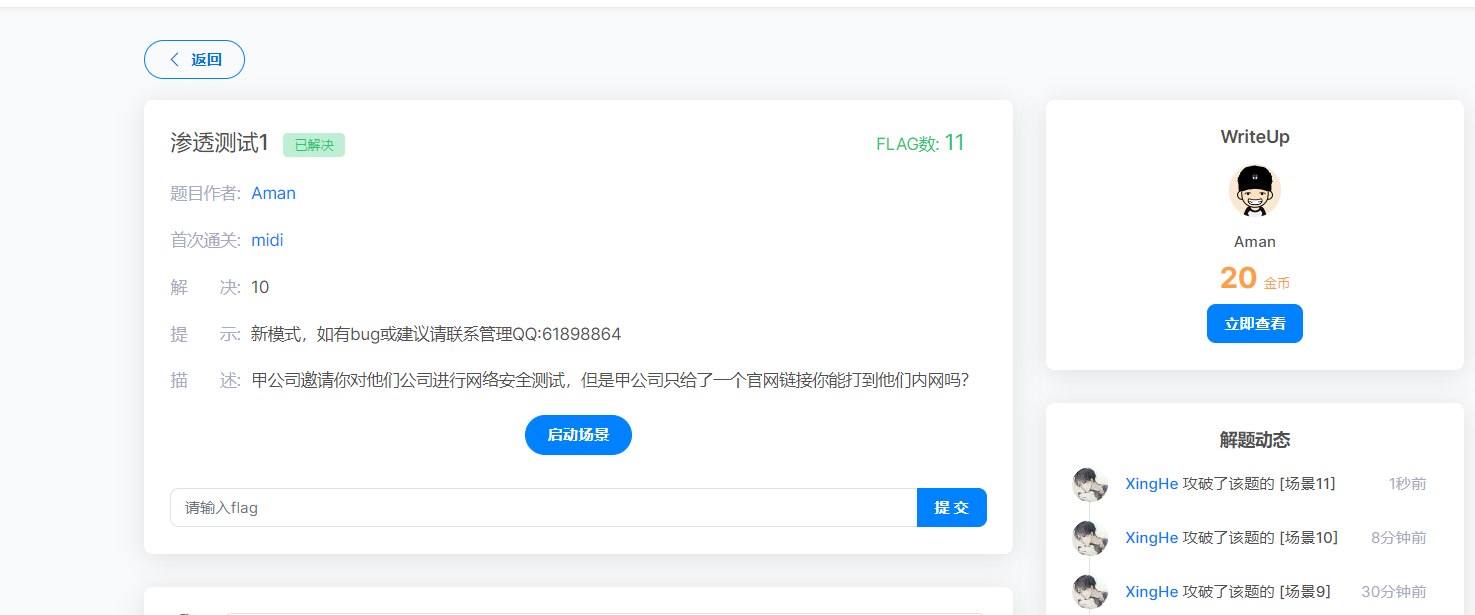Viewport: 1475px width, 615px height.
Task: Click the 渗透测试1 challenge title
Action: 220,143
